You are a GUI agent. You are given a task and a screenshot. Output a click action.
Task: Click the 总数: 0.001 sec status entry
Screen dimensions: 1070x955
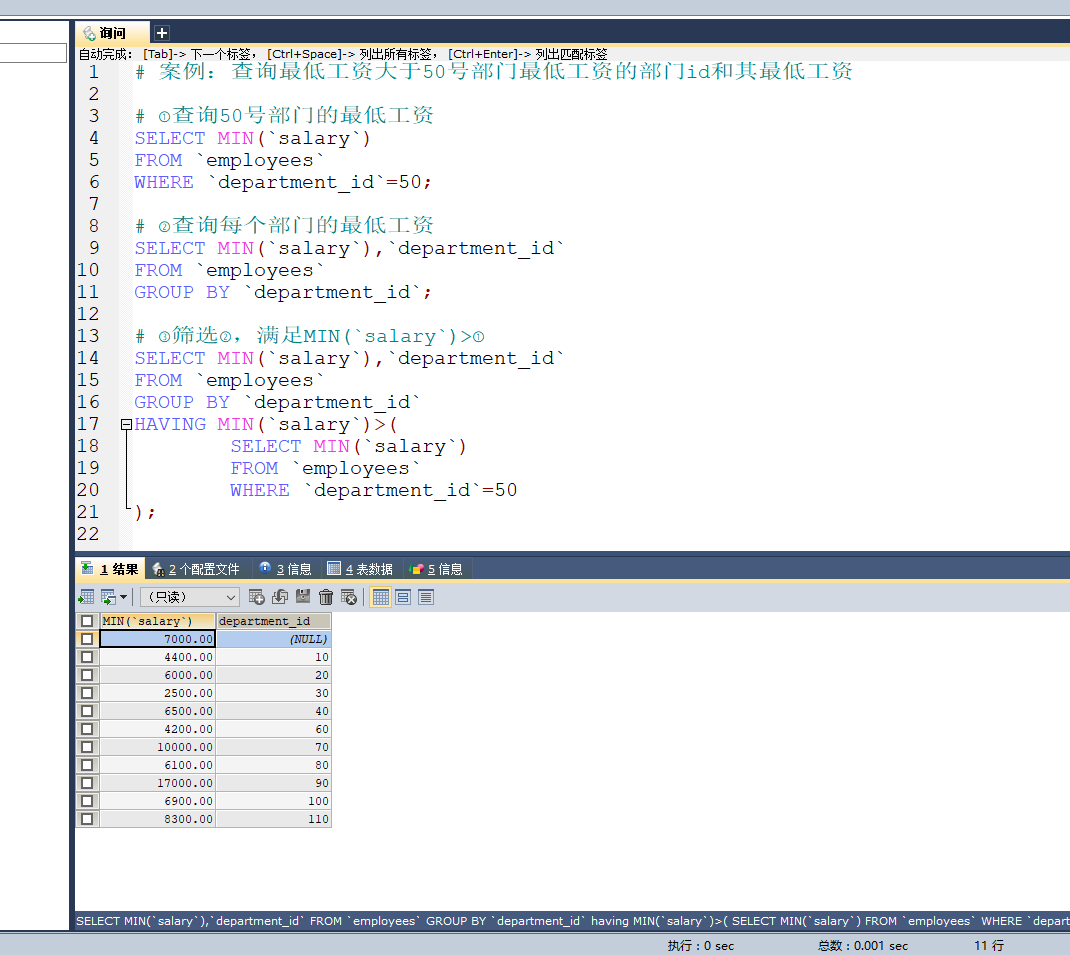[x=863, y=945]
